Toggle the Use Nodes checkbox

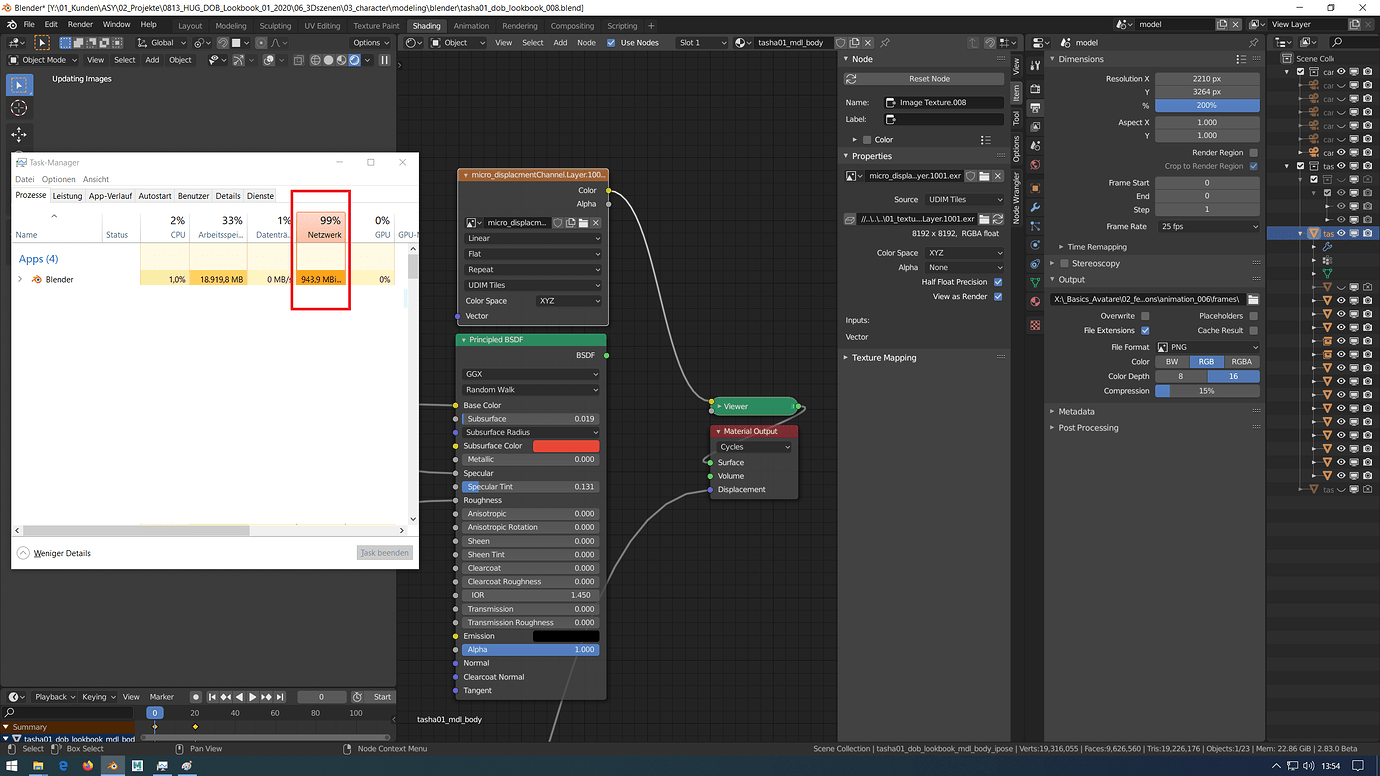tap(611, 43)
